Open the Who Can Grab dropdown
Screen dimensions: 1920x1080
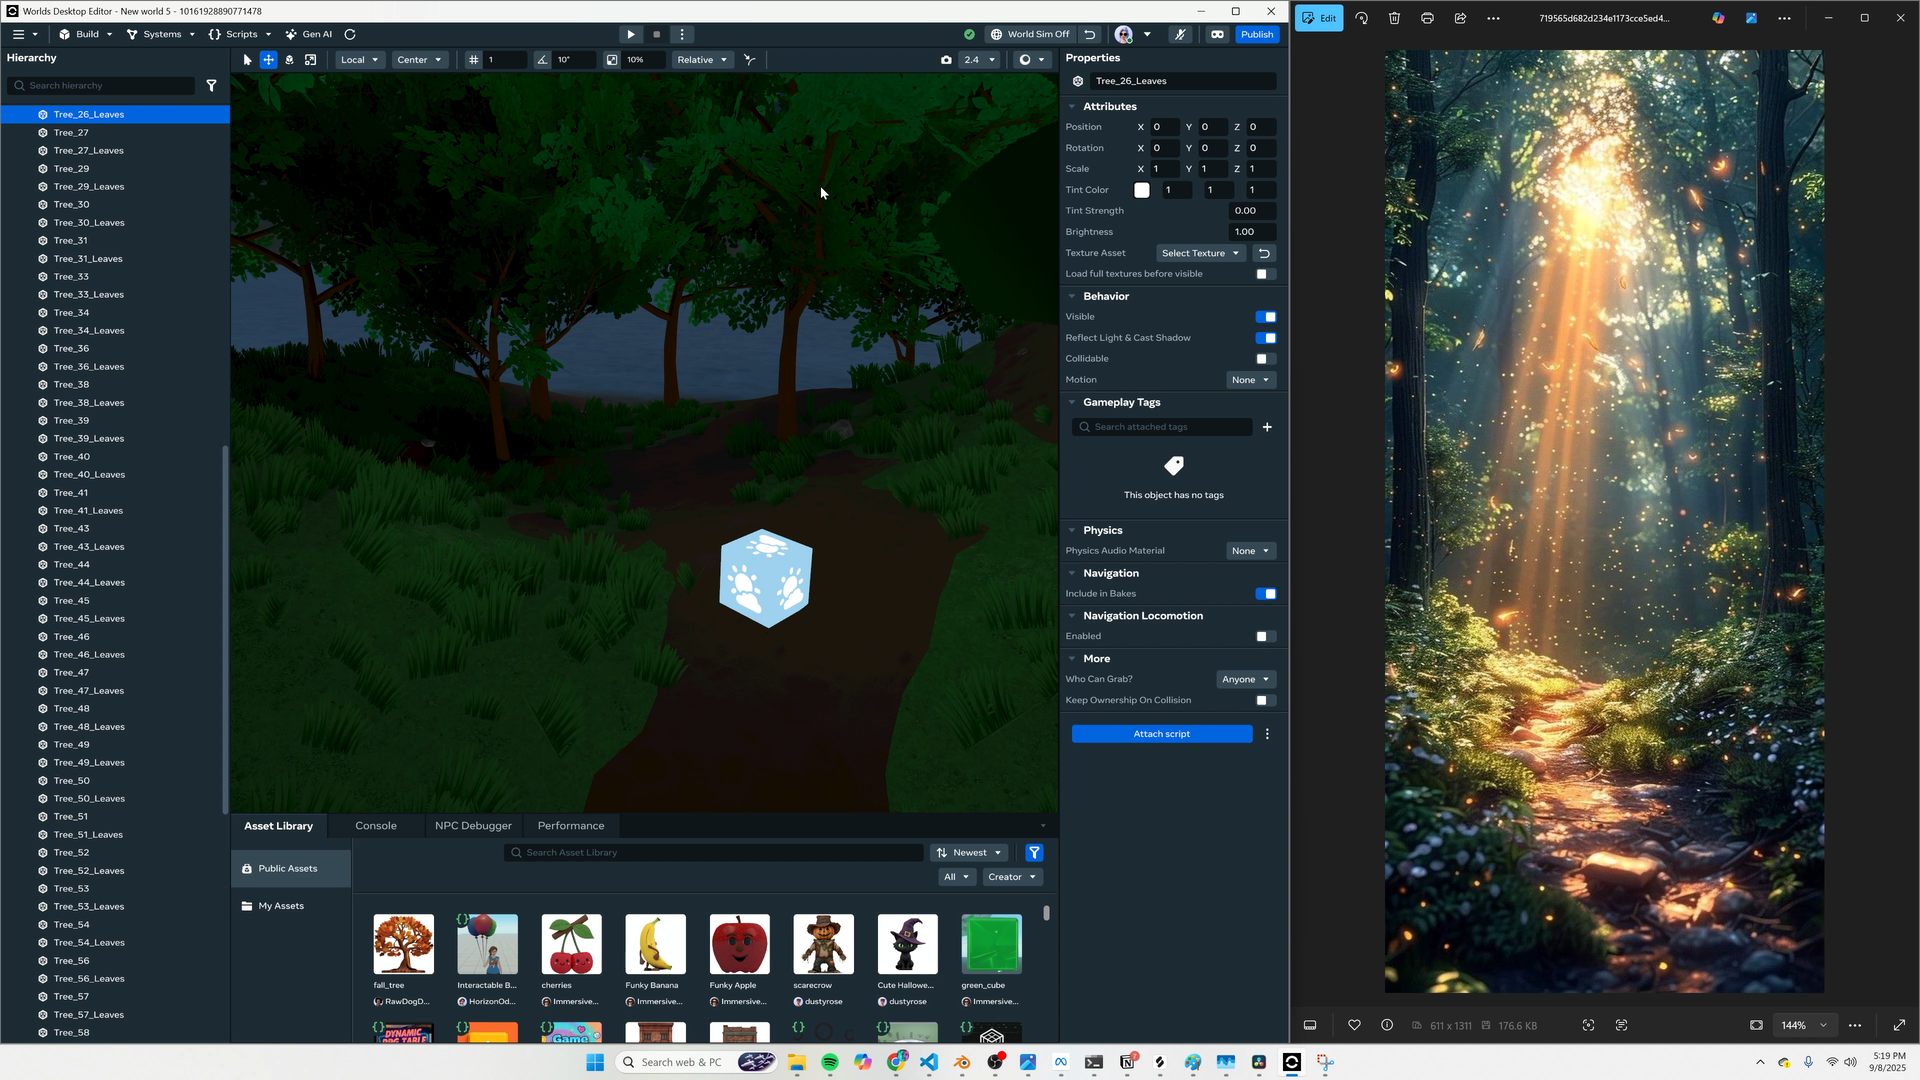(1245, 679)
